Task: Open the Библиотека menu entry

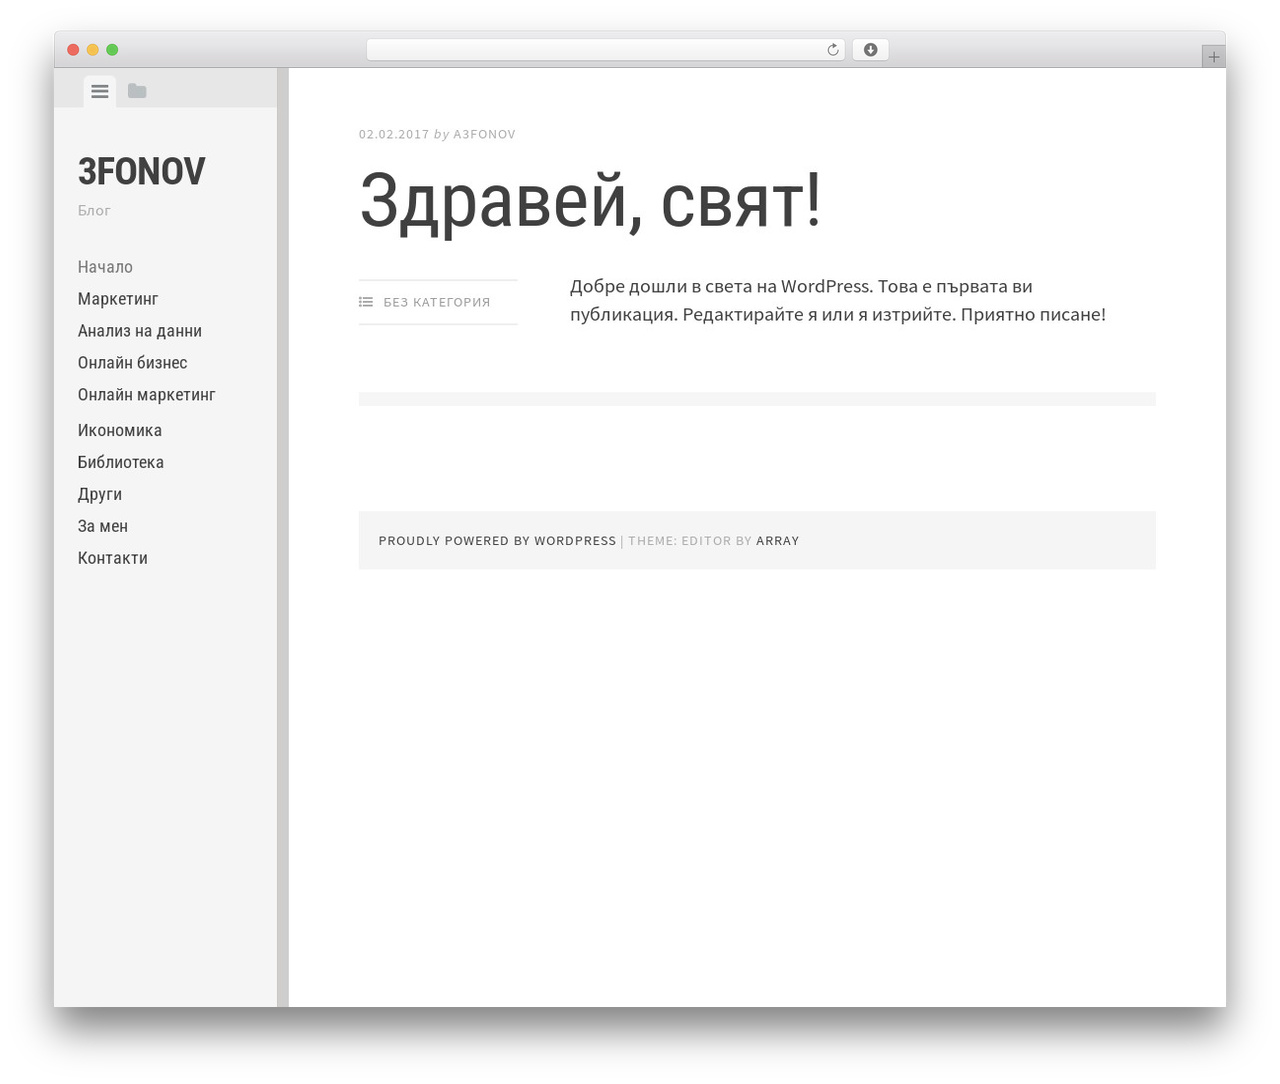Action: point(121,462)
